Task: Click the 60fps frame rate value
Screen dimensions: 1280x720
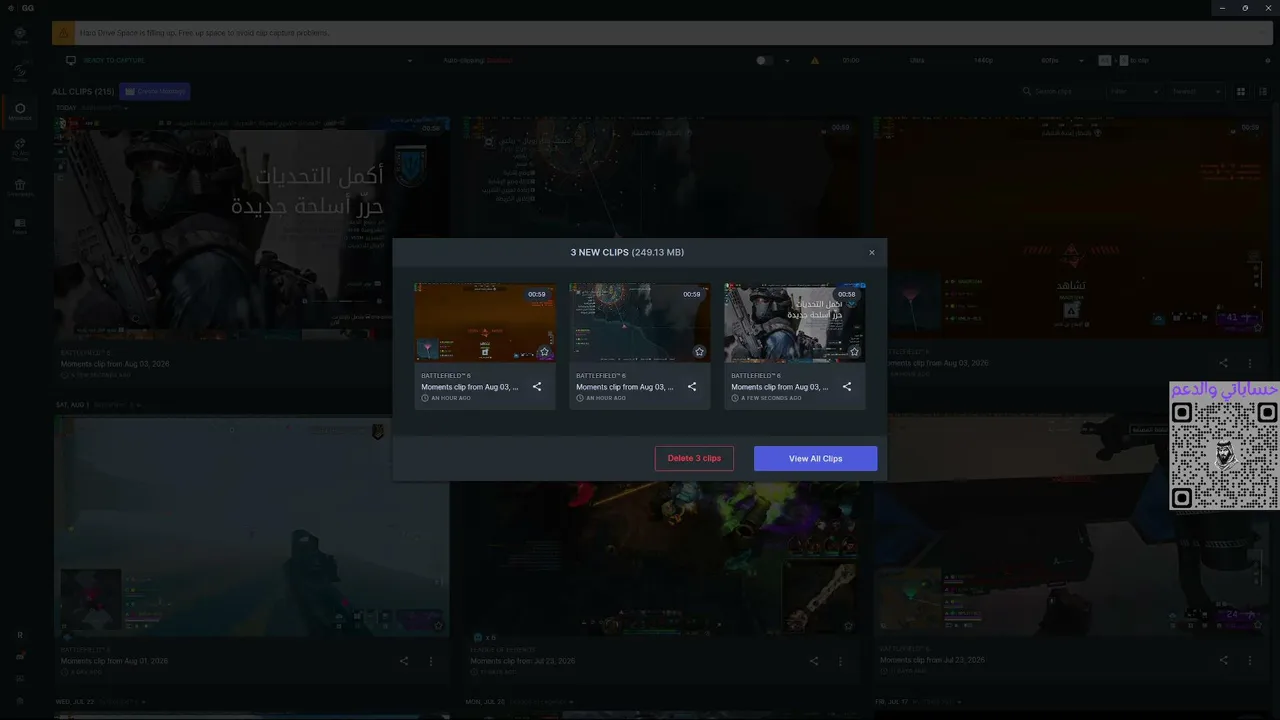Action: [1049, 61]
